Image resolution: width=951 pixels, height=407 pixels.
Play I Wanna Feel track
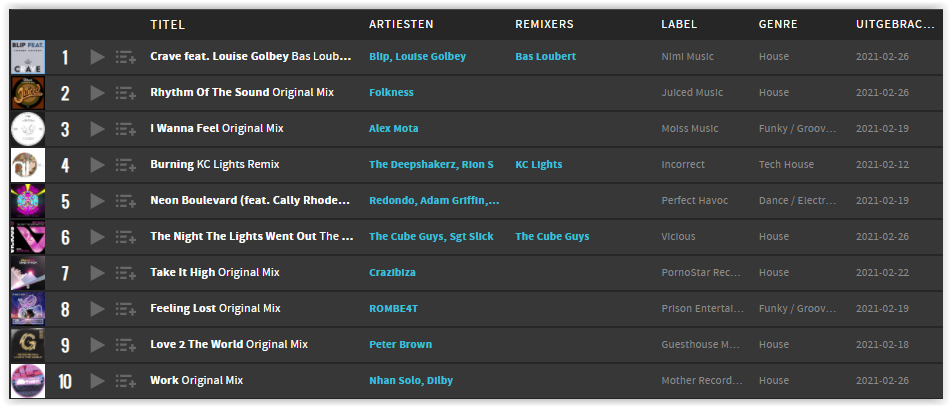(97, 129)
